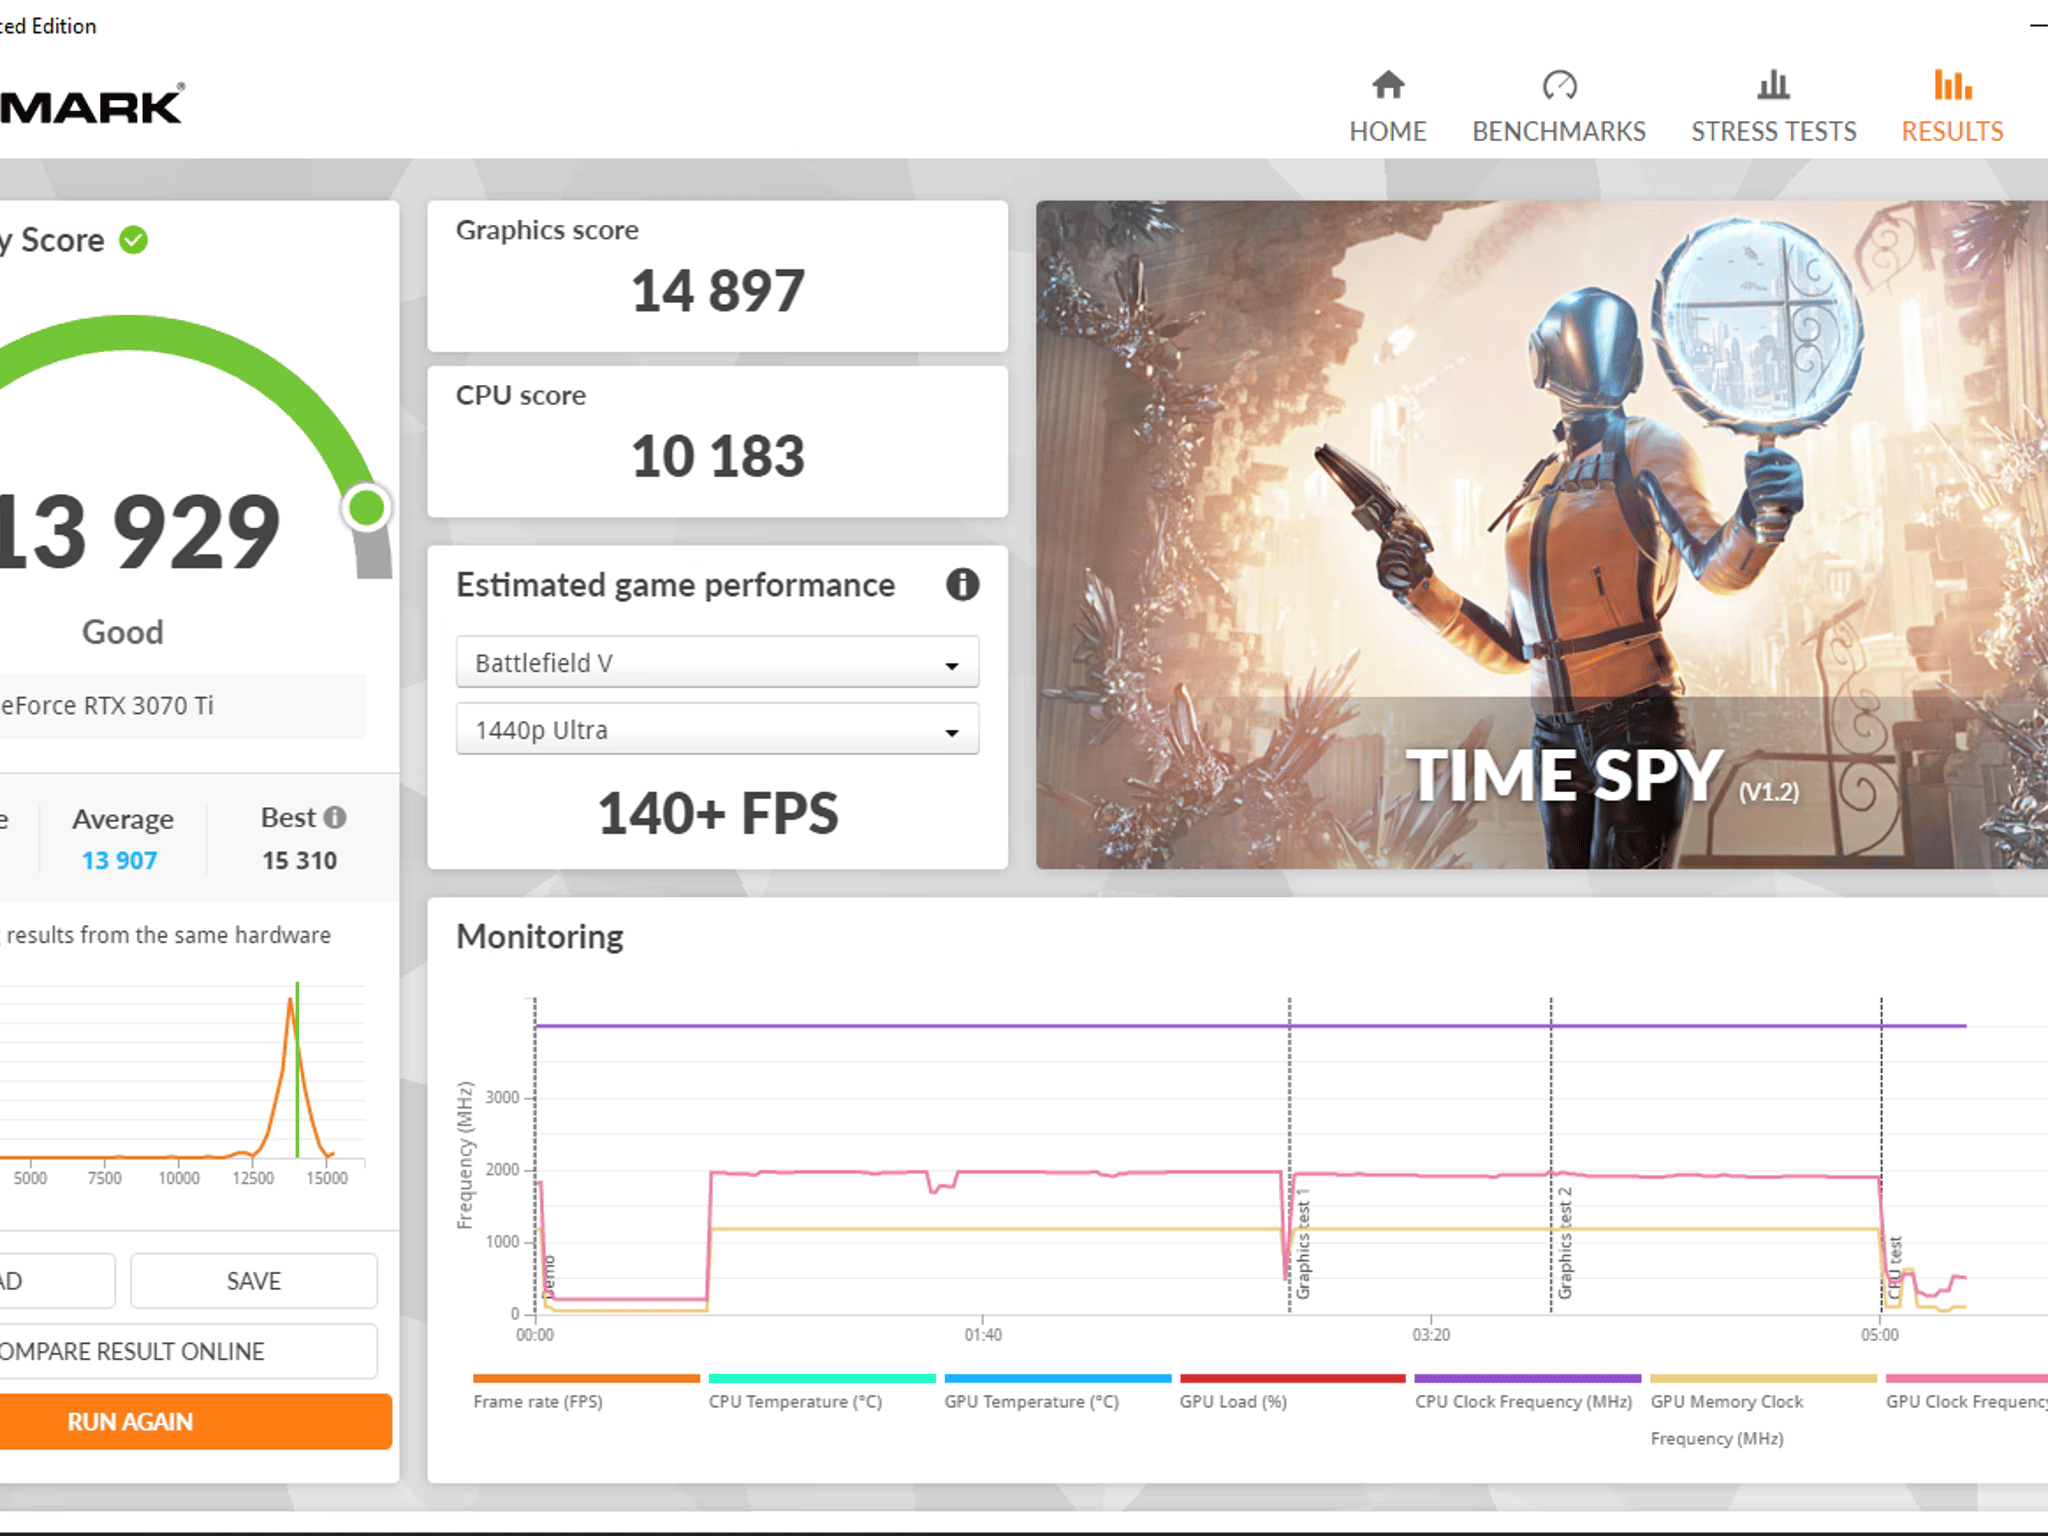Click the Benchmarks gauge icon

pos(1559,85)
